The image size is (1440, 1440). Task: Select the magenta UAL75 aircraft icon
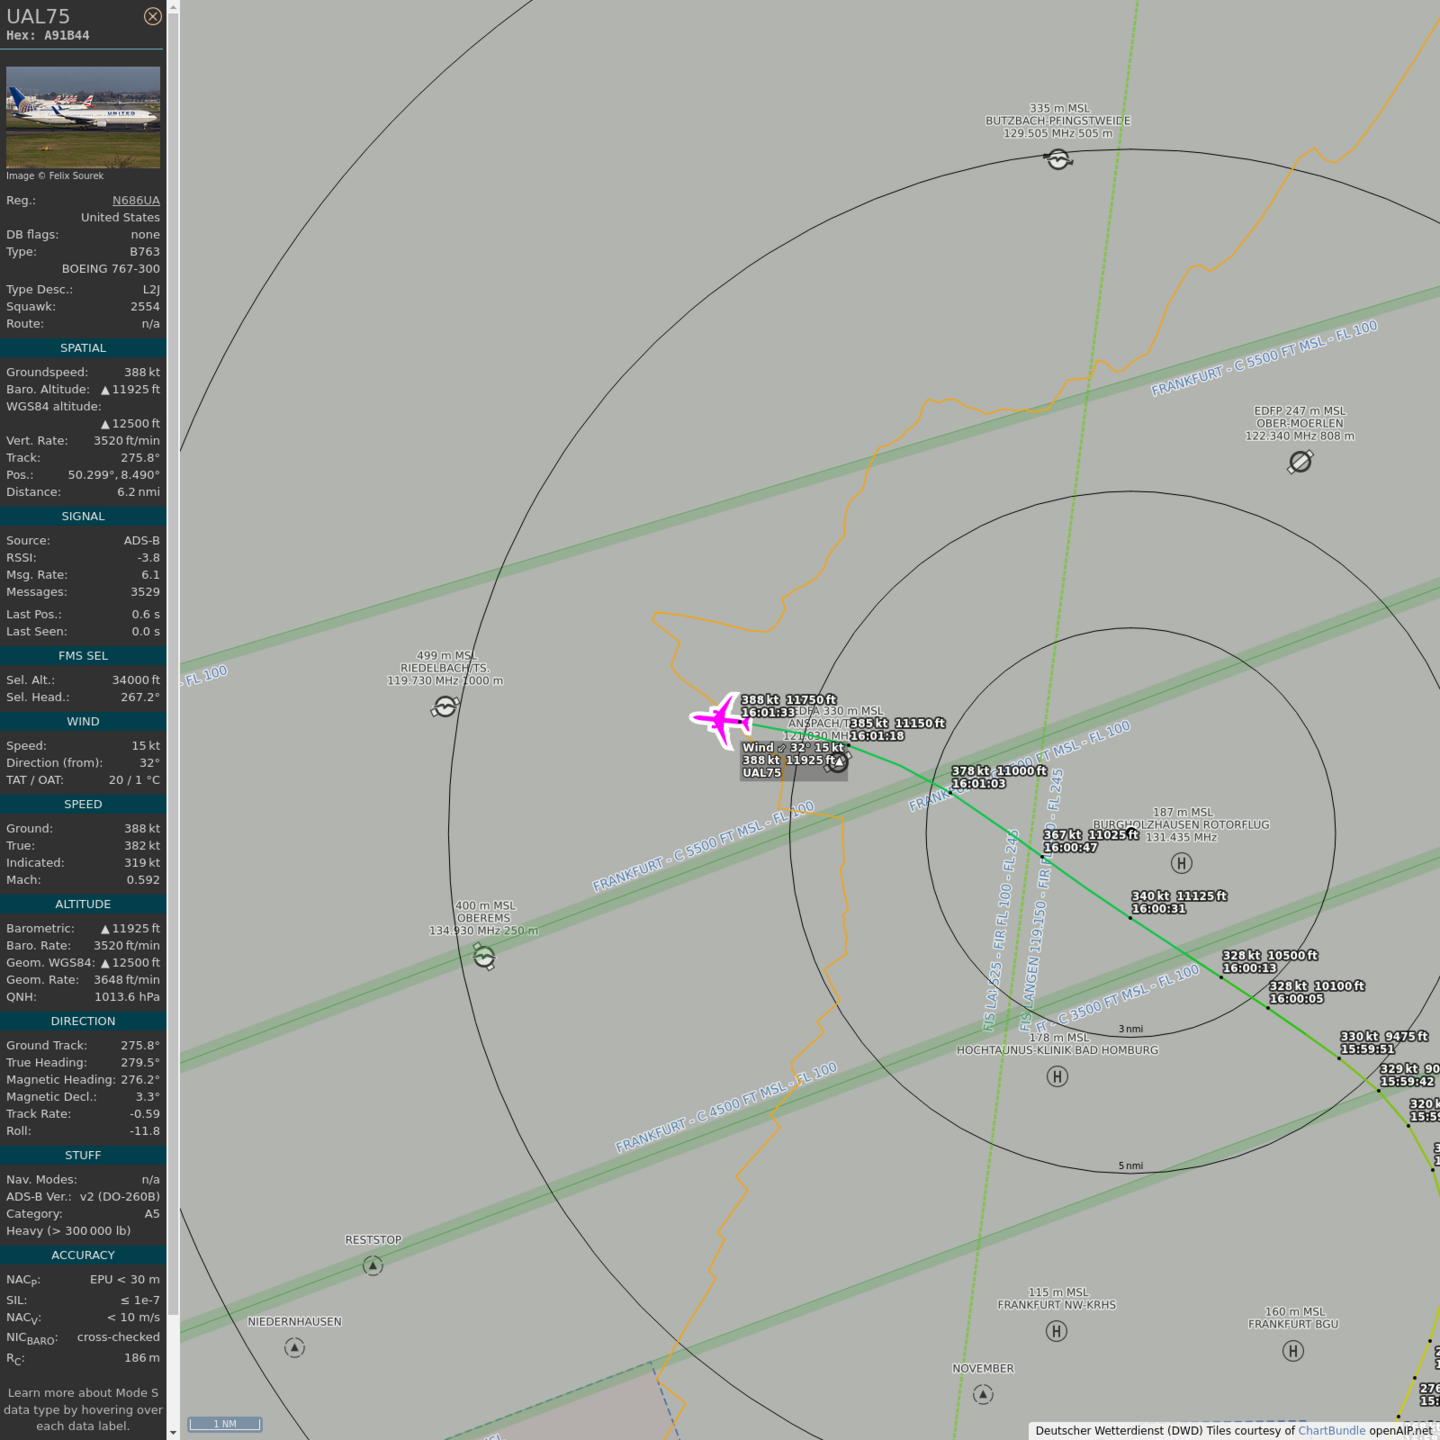coord(720,719)
